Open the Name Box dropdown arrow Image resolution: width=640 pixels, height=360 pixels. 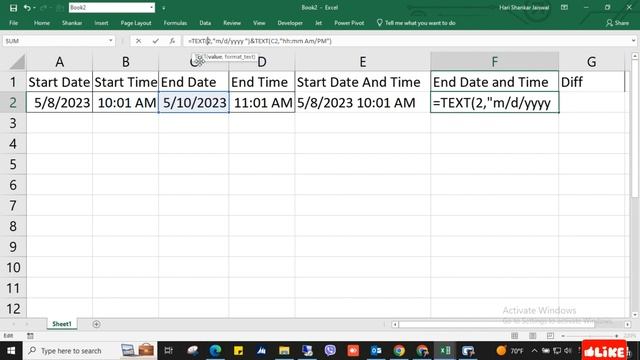tap(111, 41)
